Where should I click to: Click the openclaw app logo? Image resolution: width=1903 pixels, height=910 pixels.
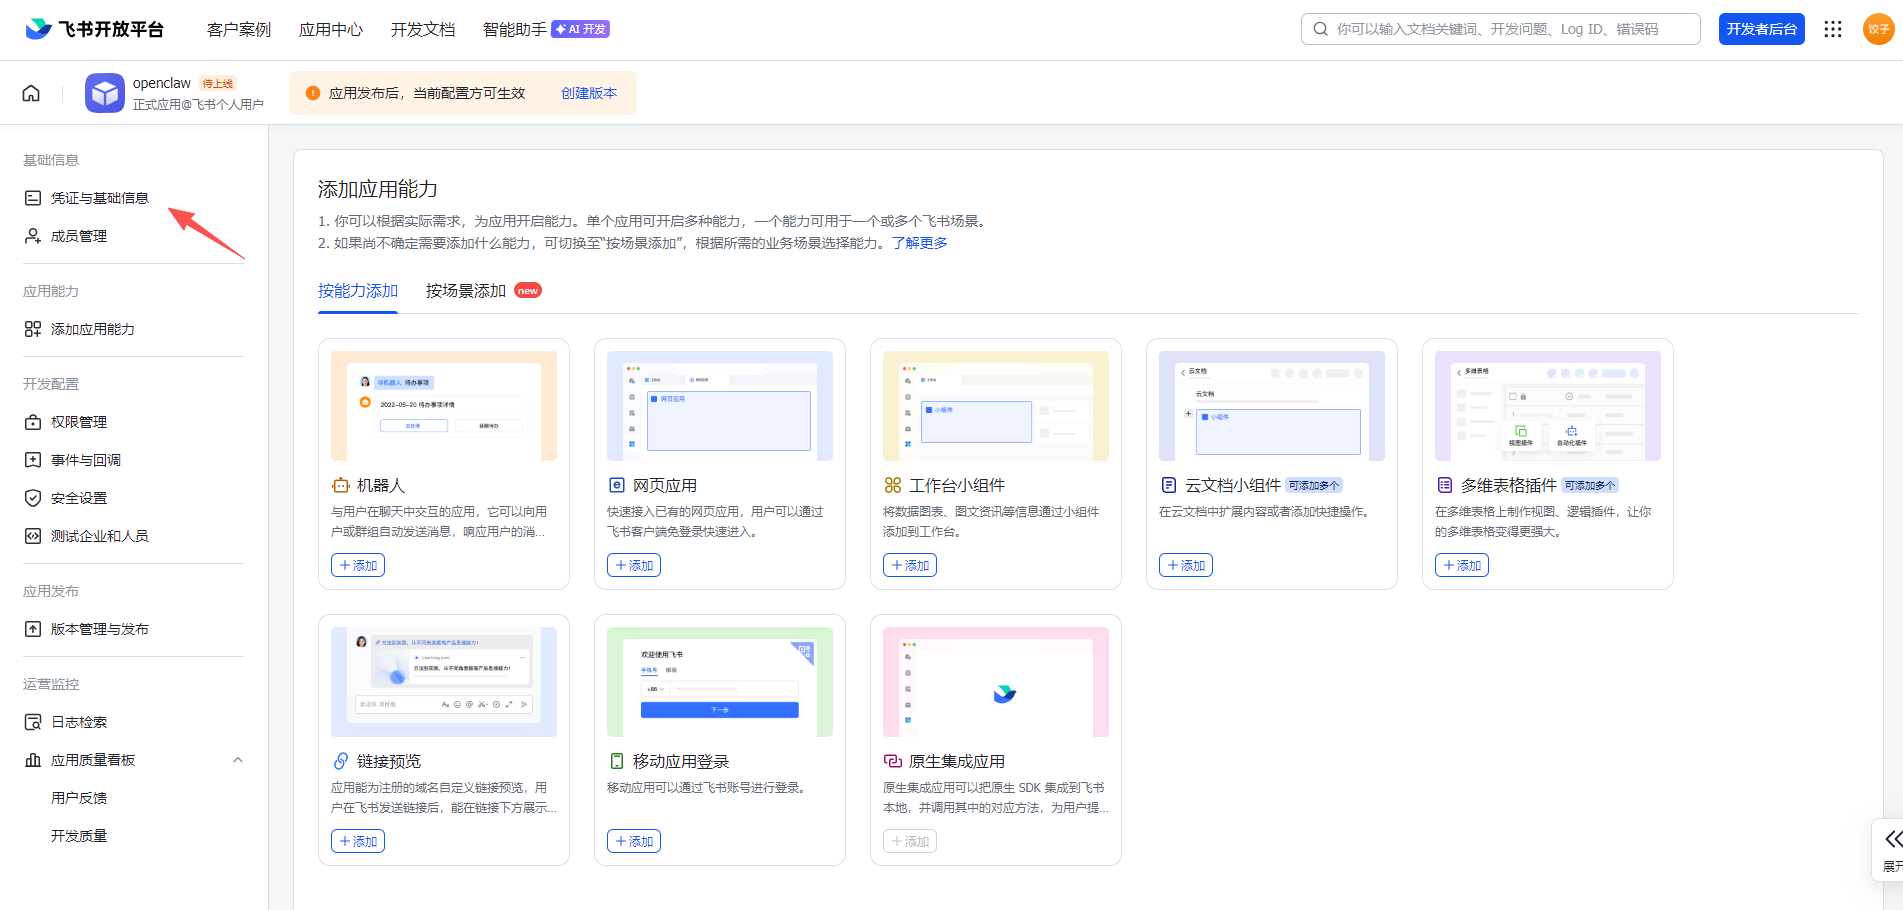click(104, 92)
